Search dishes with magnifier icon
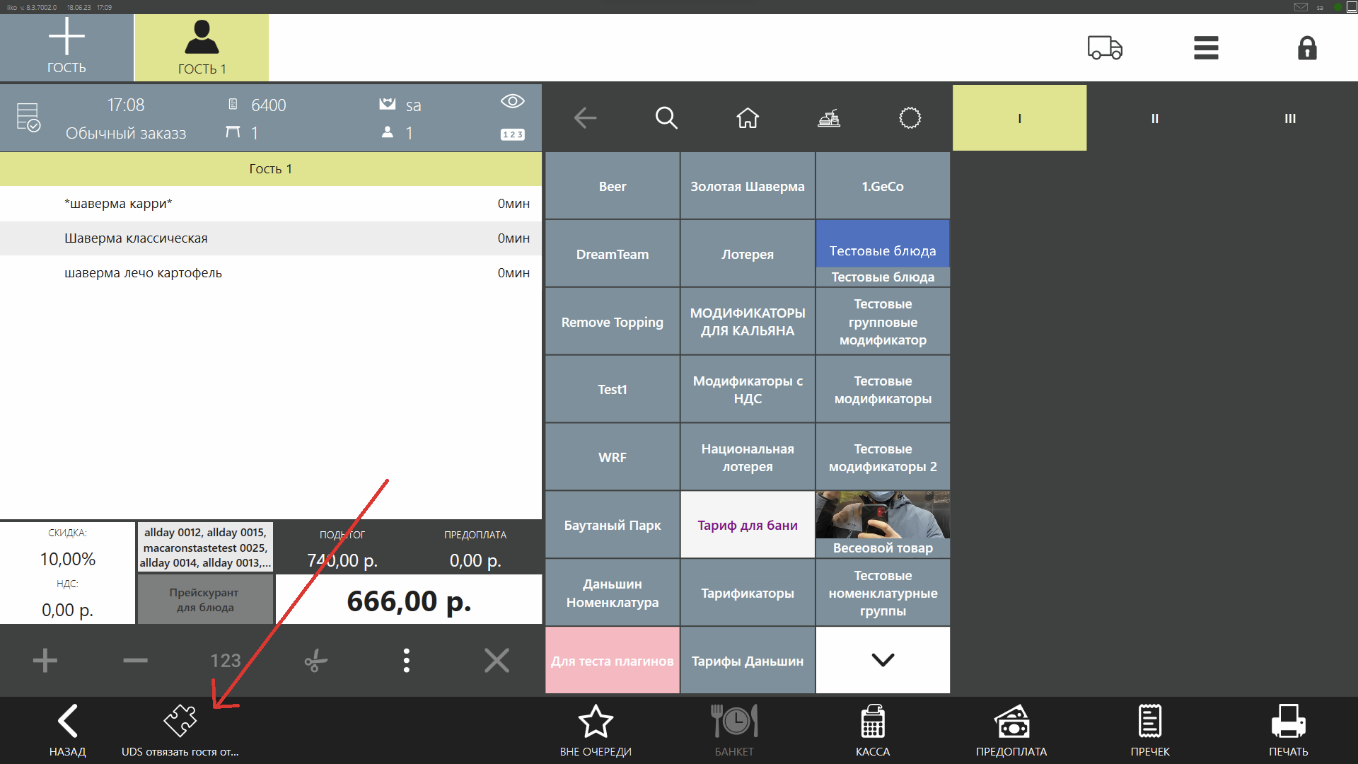Screen dimensions: 1358x764 [666, 118]
